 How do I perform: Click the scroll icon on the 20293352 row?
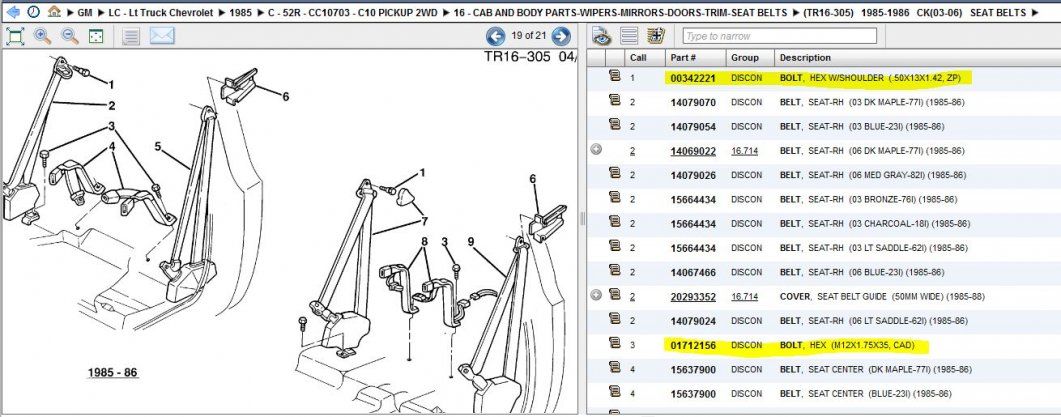click(x=614, y=295)
